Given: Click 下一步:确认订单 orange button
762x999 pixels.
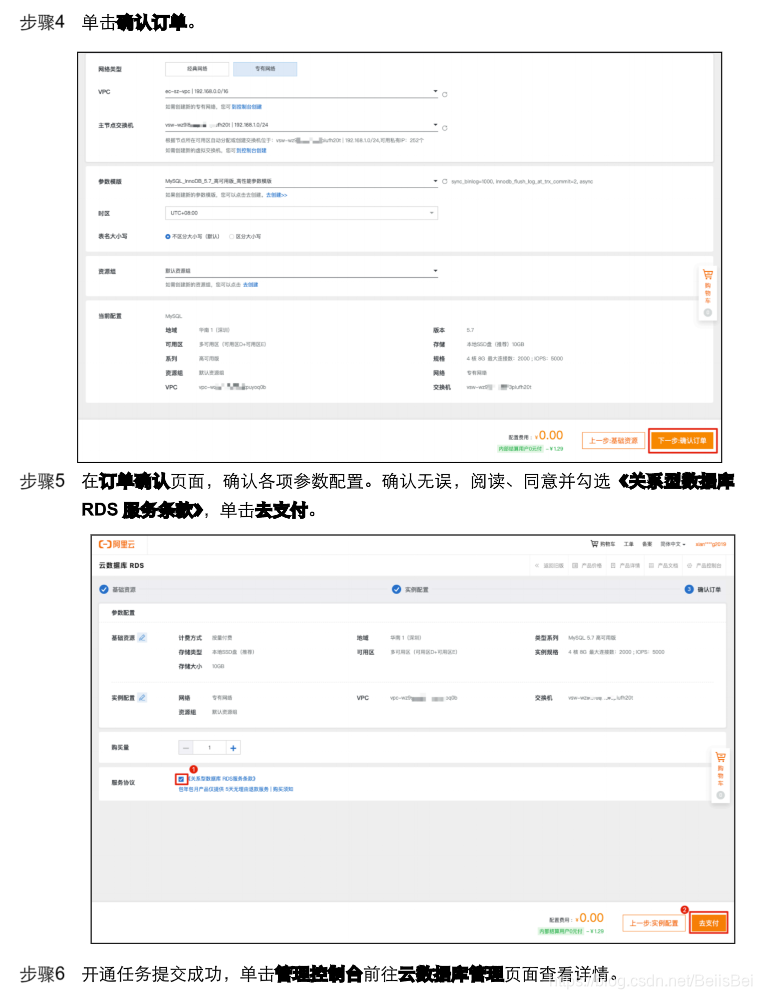Looking at the screenshot, I should (682, 440).
